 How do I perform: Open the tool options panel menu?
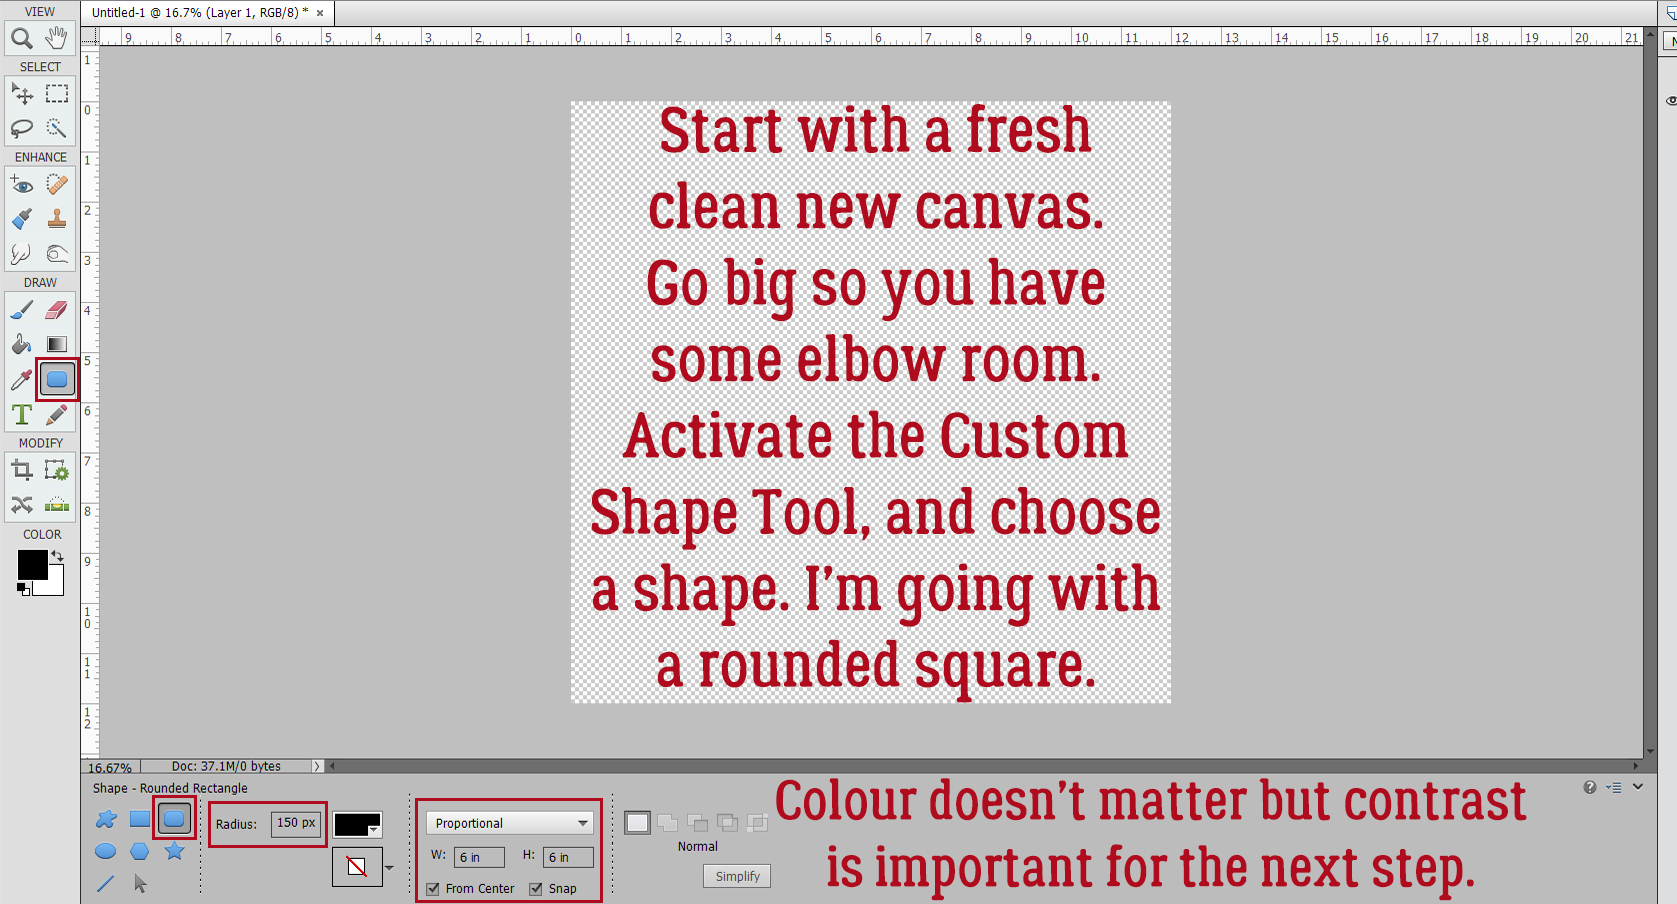point(1614,788)
